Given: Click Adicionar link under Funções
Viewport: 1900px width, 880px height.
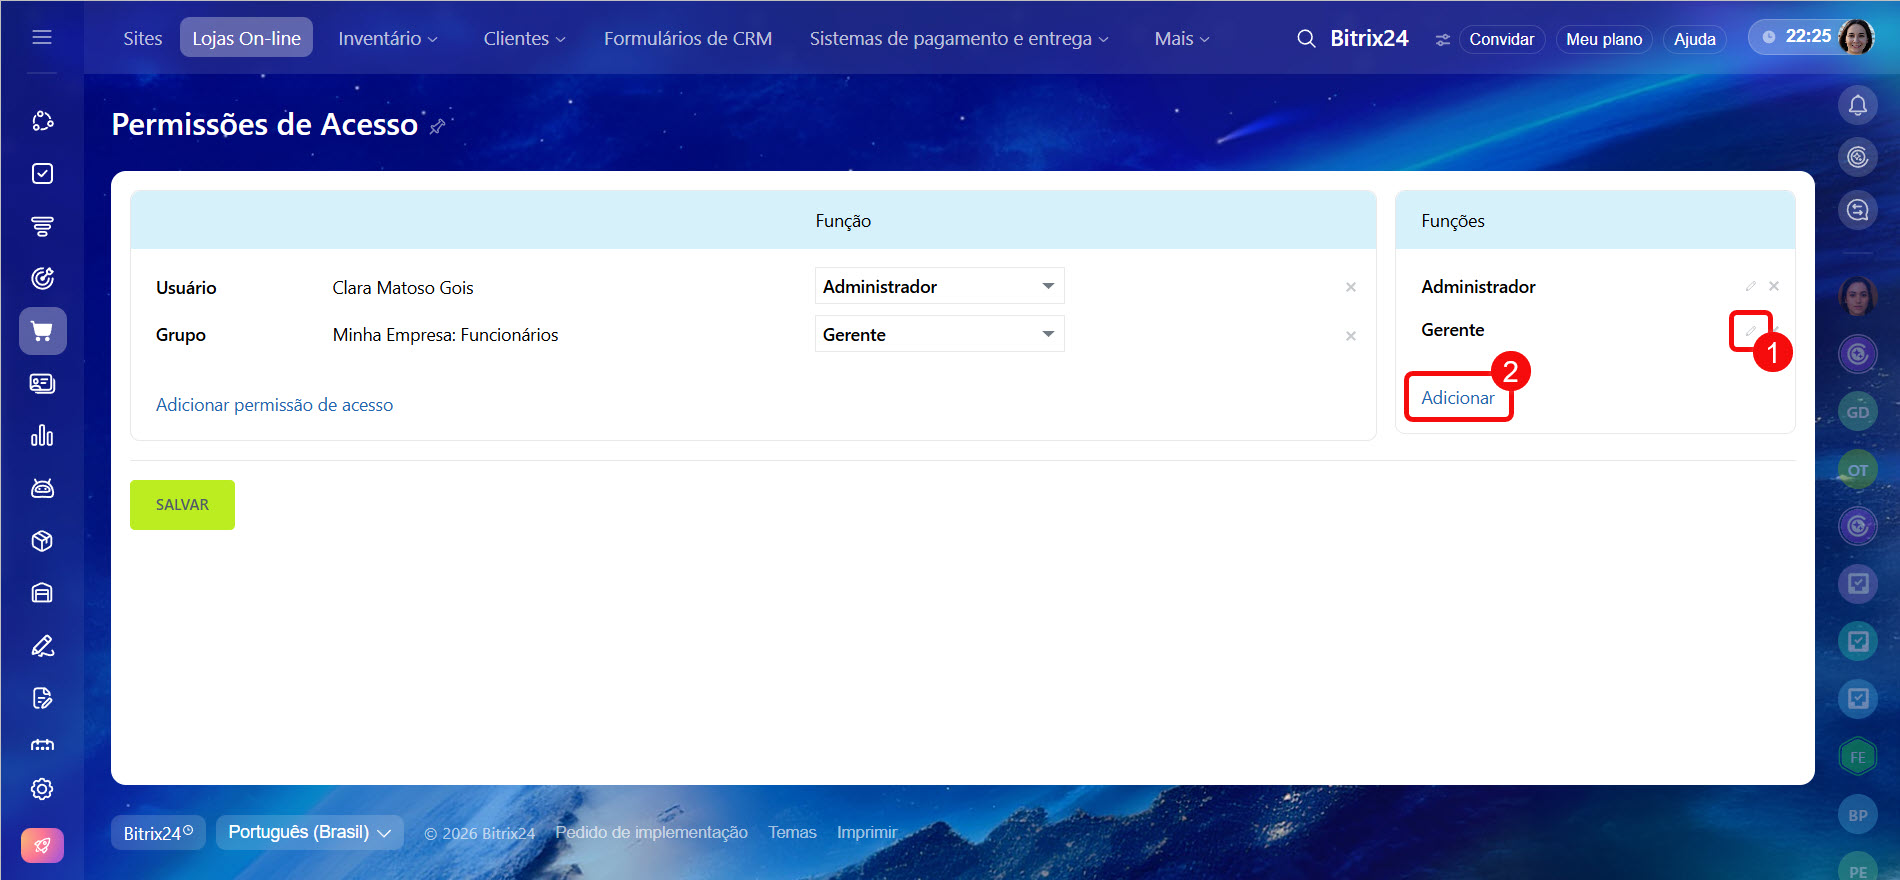Looking at the screenshot, I should tap(1457, 398).
